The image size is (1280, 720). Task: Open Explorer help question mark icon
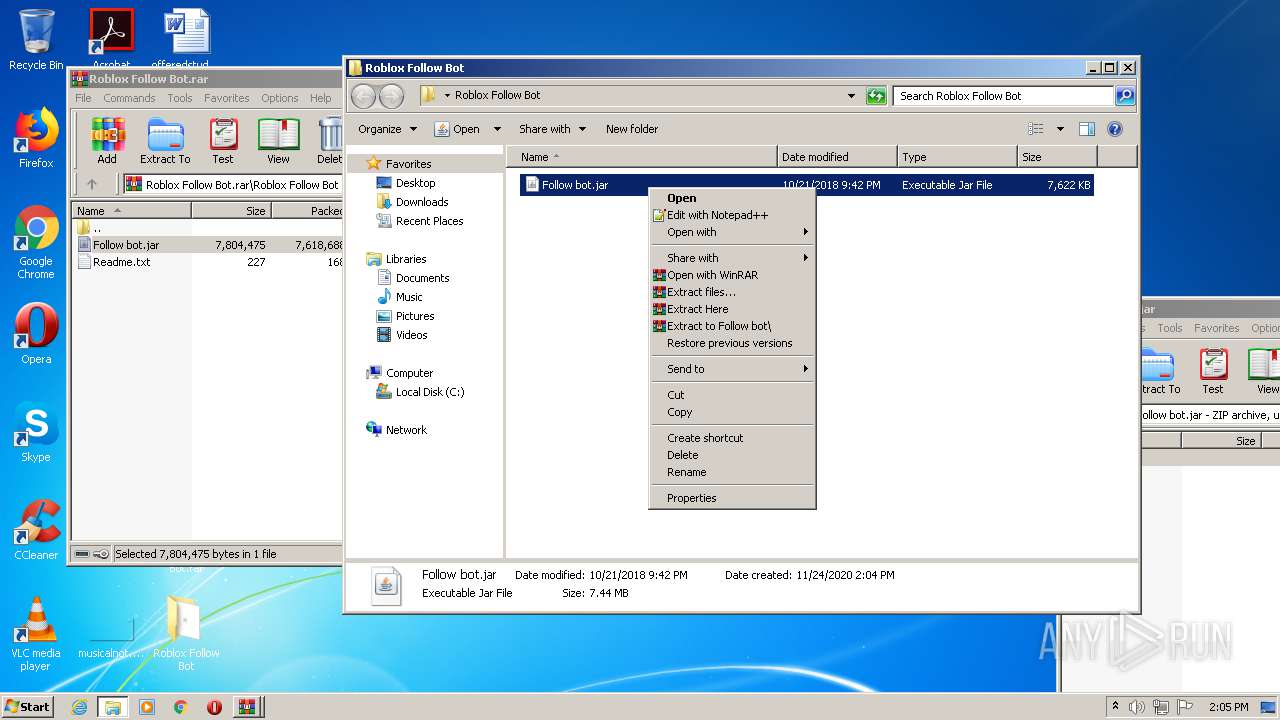1115,129
